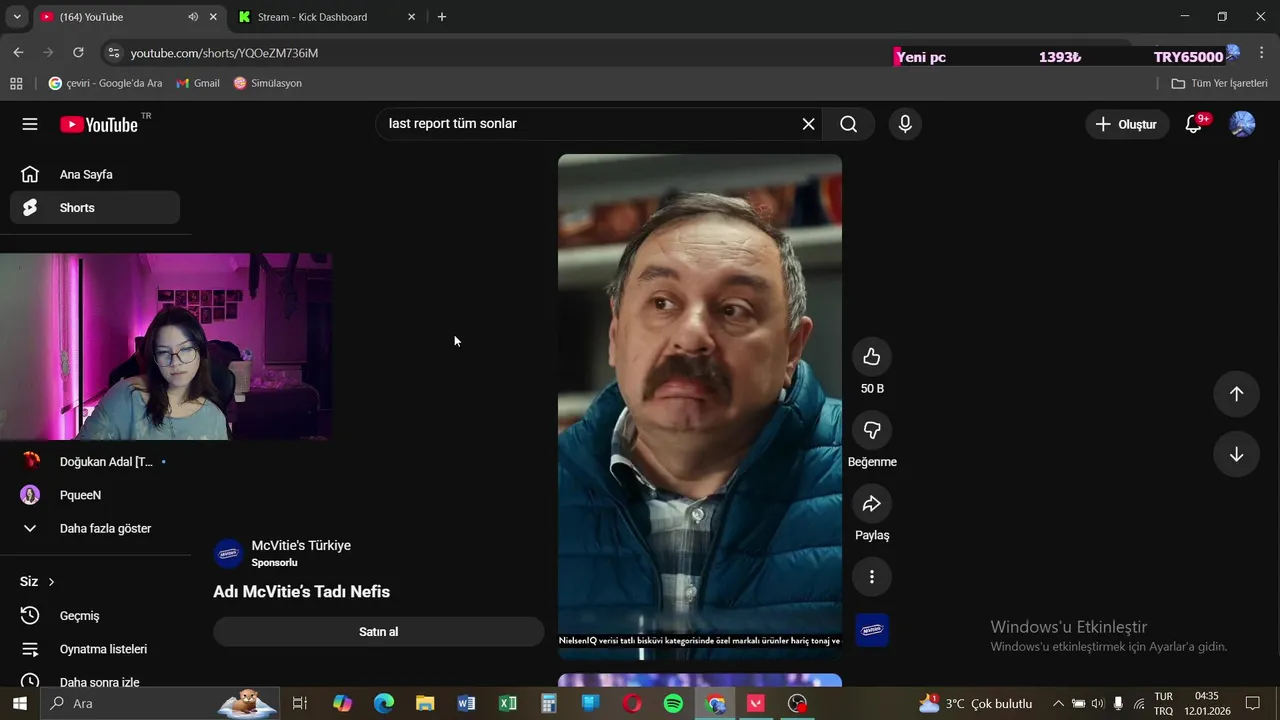Open the Chrome apps grid

[x=16, y=83]
